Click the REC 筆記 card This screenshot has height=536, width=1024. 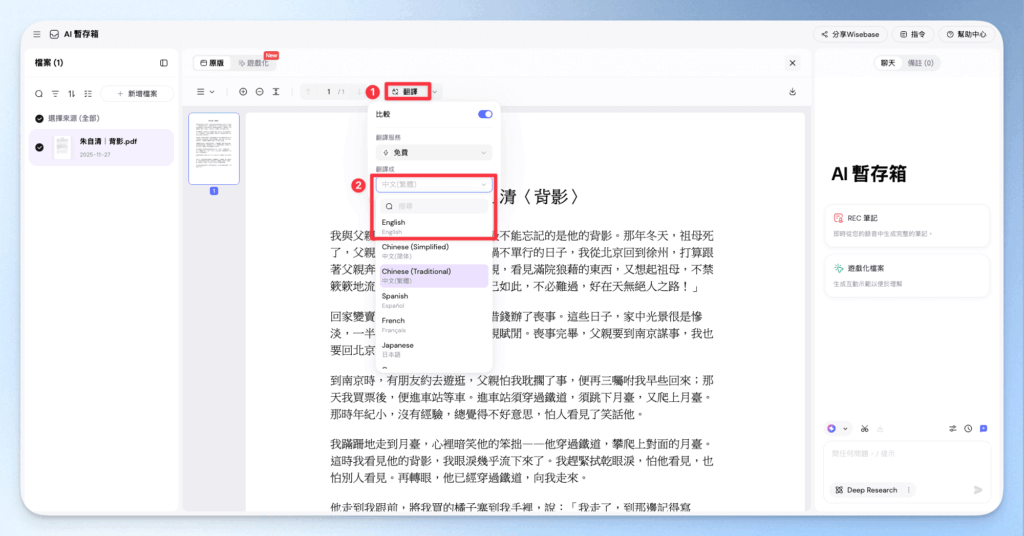907,225
